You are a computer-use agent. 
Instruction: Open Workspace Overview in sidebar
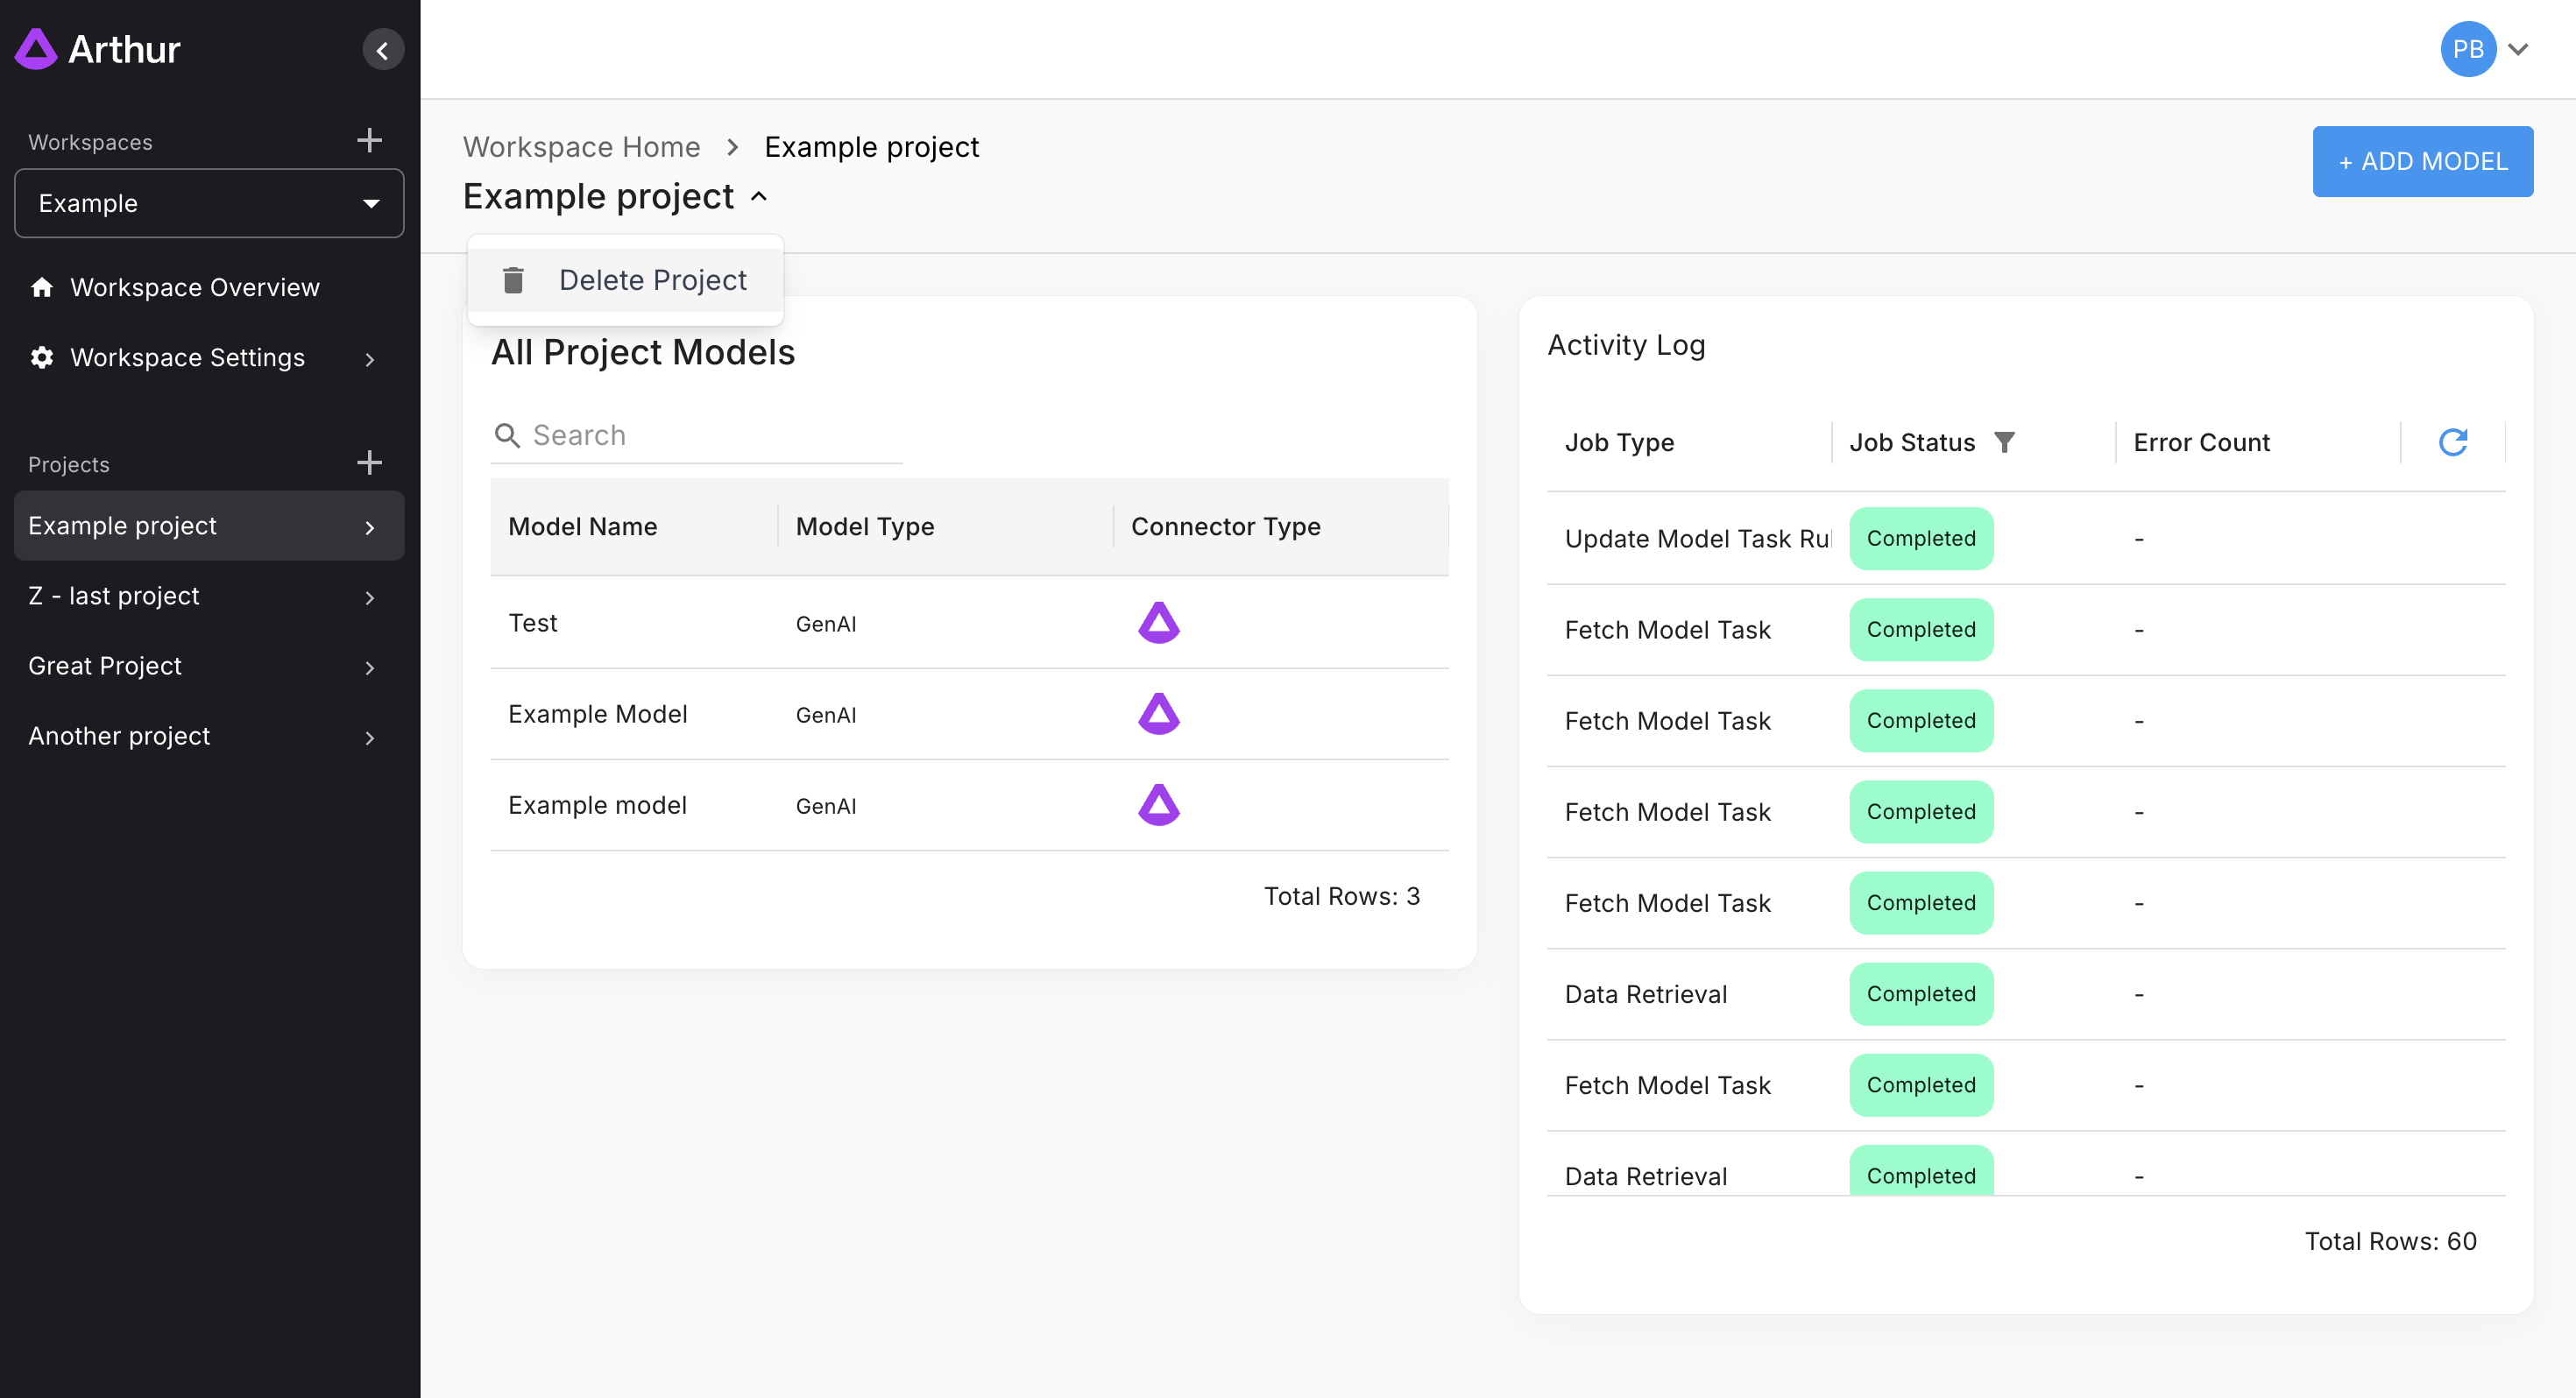click(194, 287)
